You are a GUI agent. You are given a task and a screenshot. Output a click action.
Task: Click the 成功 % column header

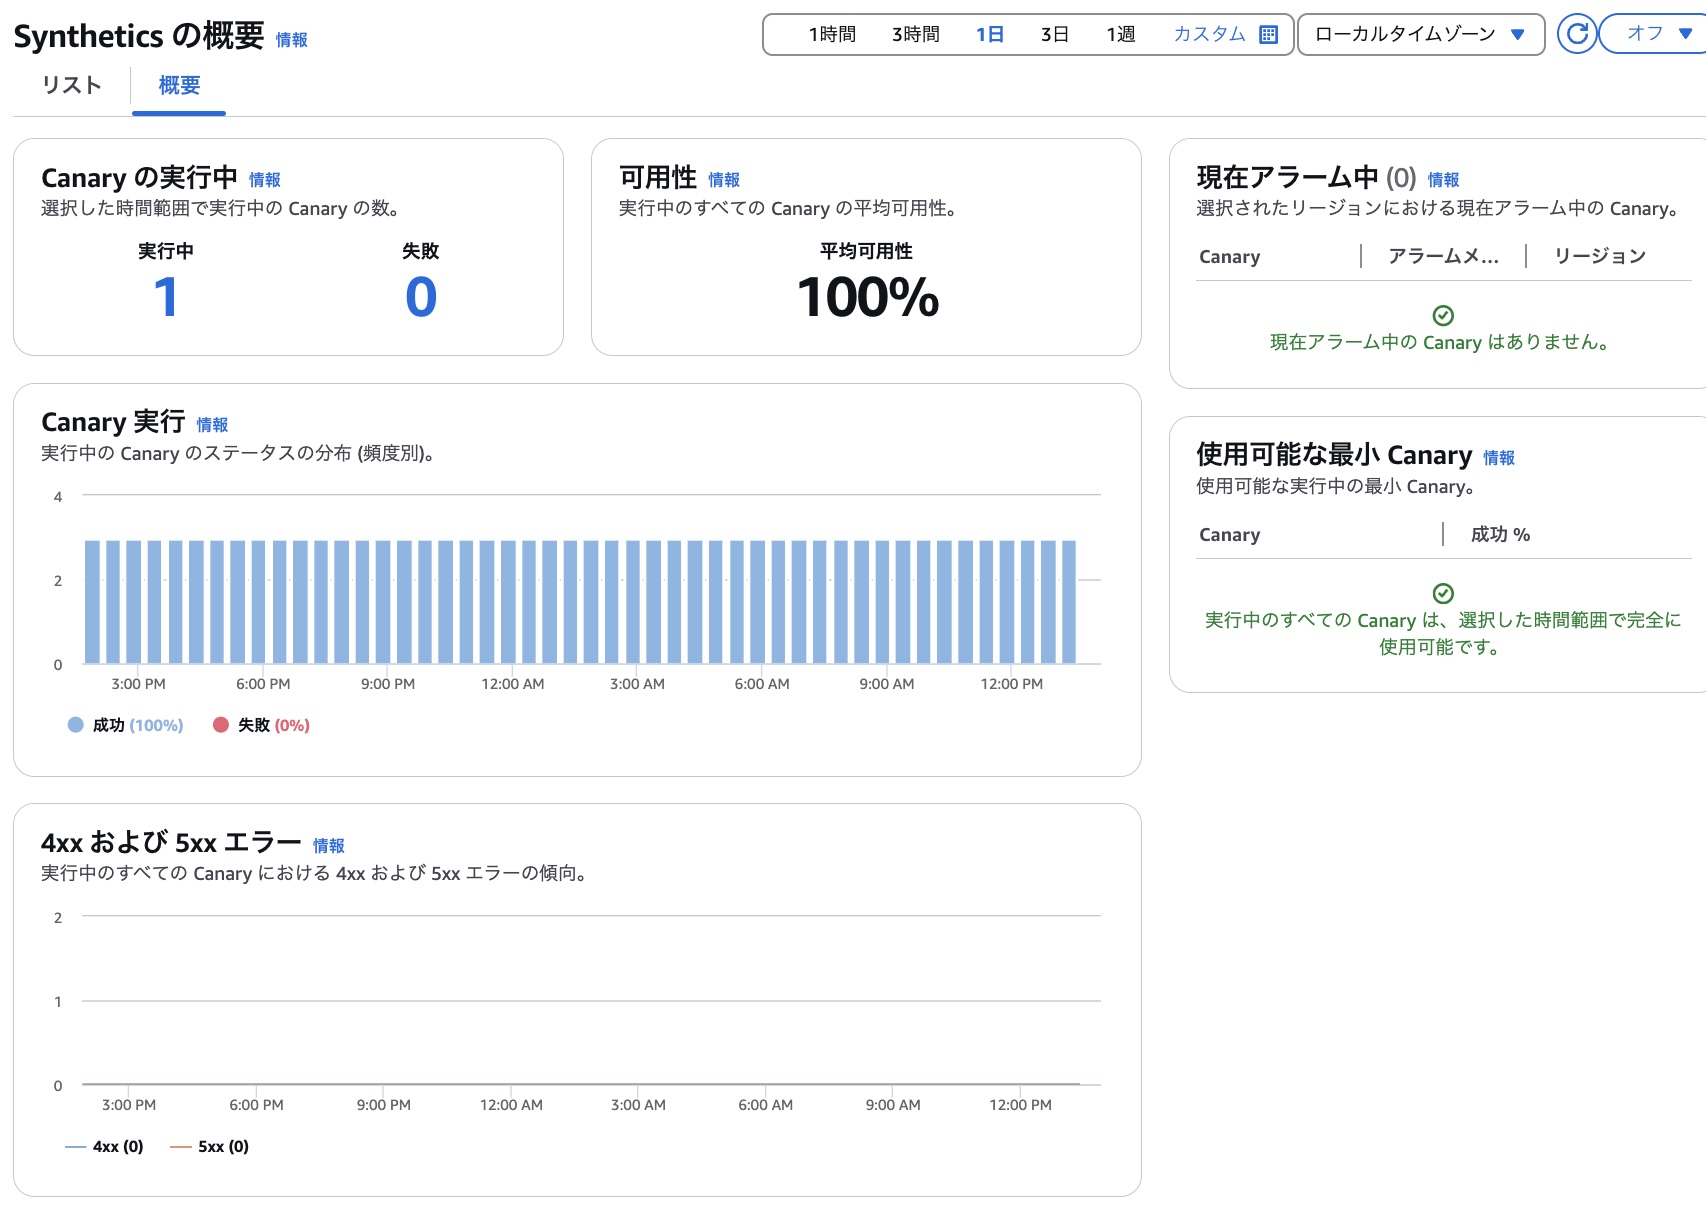click(1500, 535)
